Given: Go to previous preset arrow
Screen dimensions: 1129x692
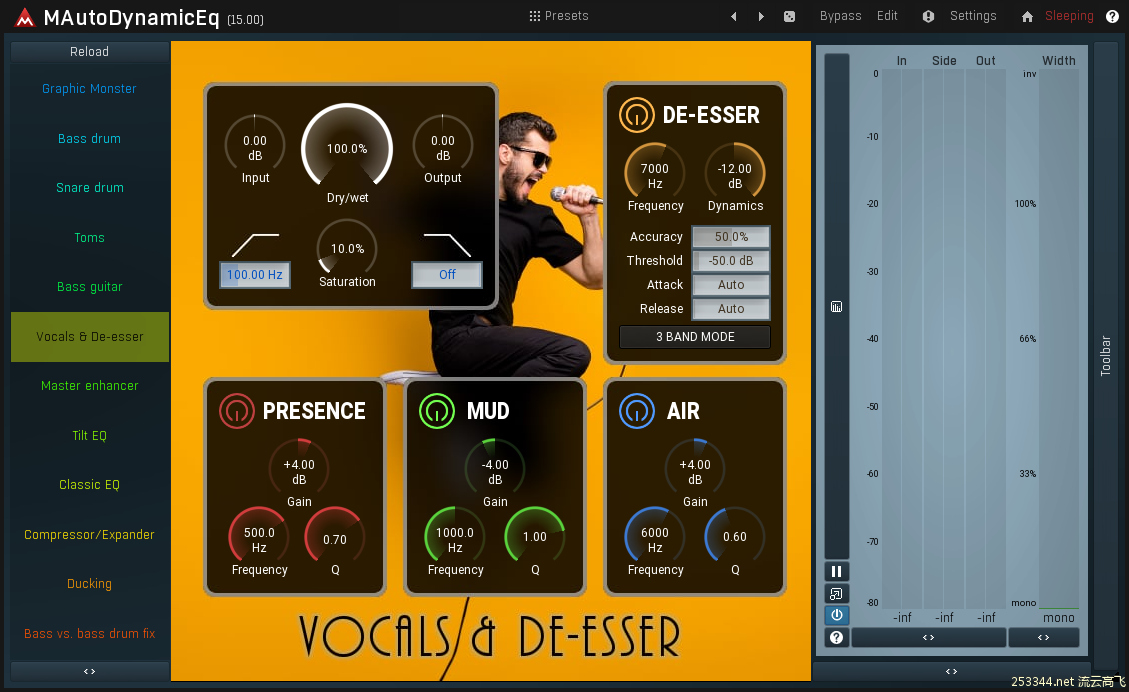Looking at the screenshot, I should coord(734,16).
